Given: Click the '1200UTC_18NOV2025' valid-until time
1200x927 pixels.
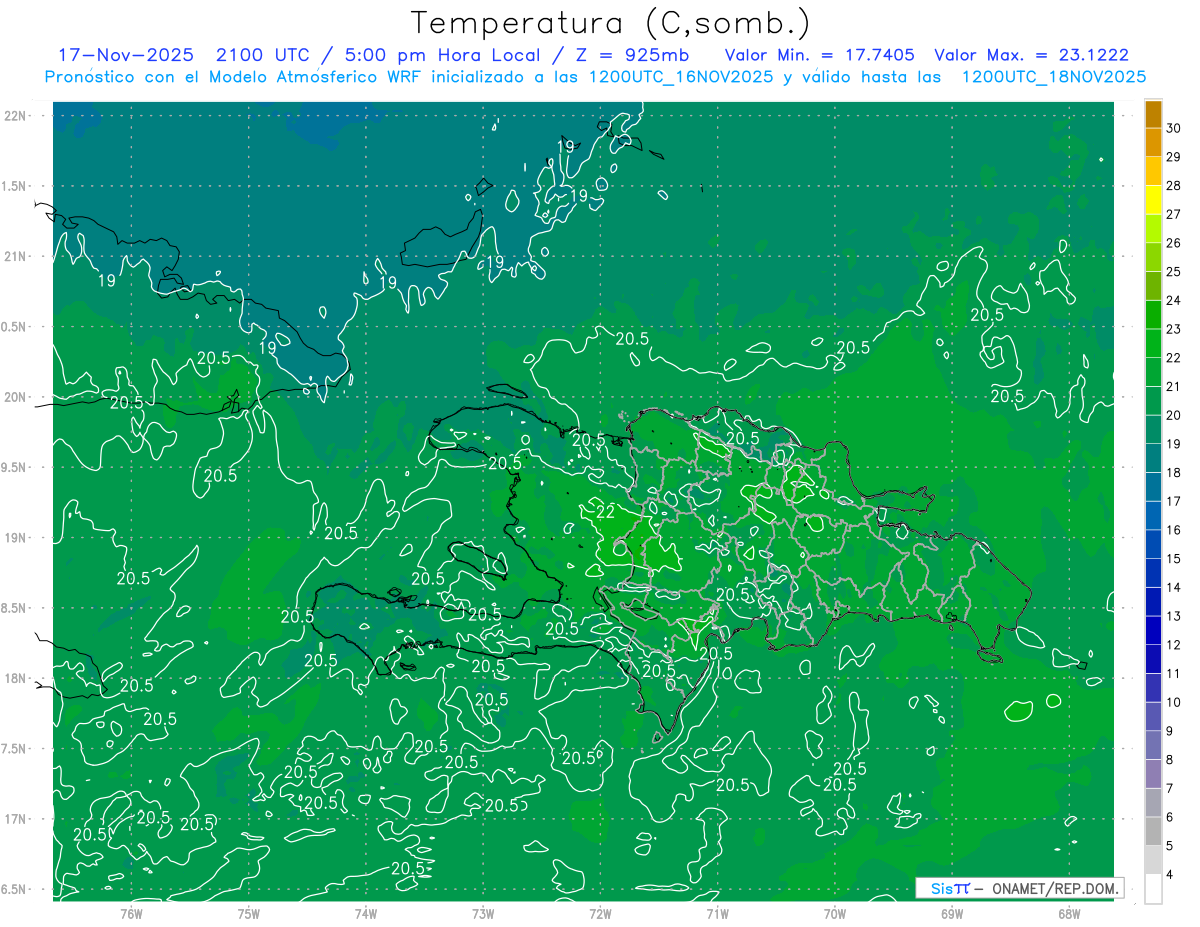Looking at the screenshot, I should tap(1054, 77).
